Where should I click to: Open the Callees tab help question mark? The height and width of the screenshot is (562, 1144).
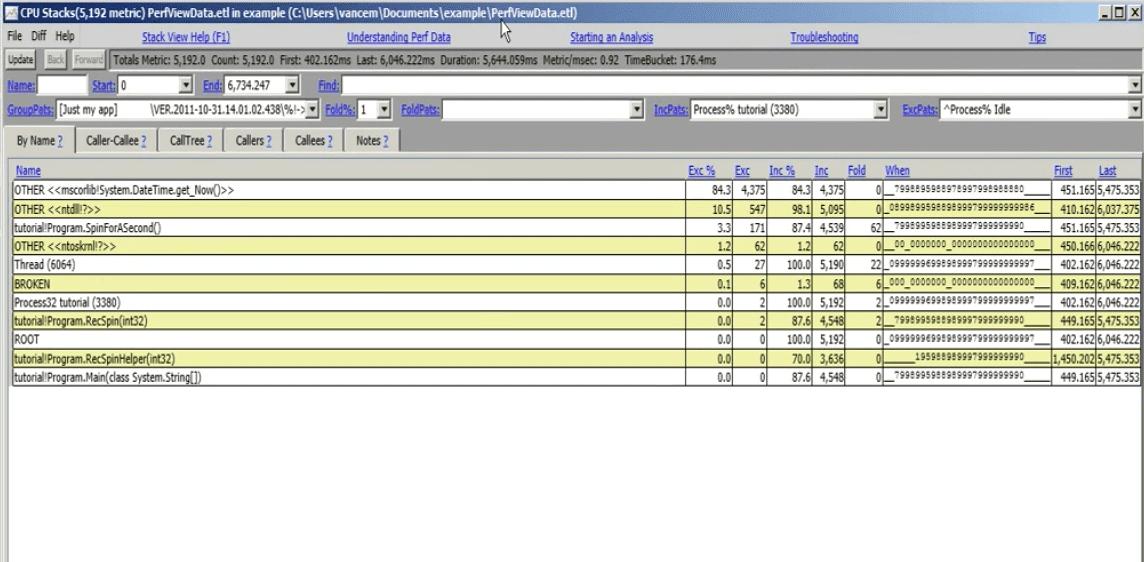(330, 141)
